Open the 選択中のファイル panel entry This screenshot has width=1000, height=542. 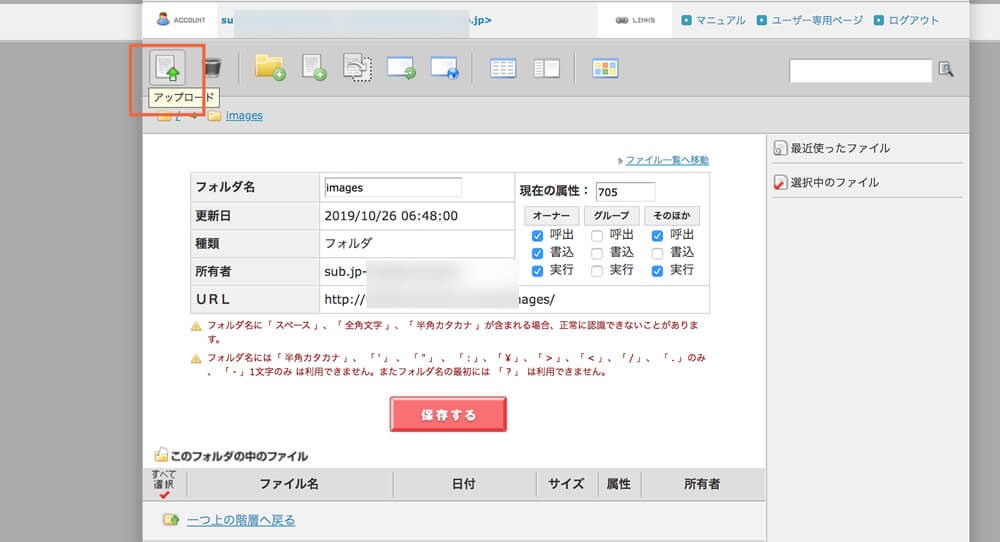coord(835,182)
